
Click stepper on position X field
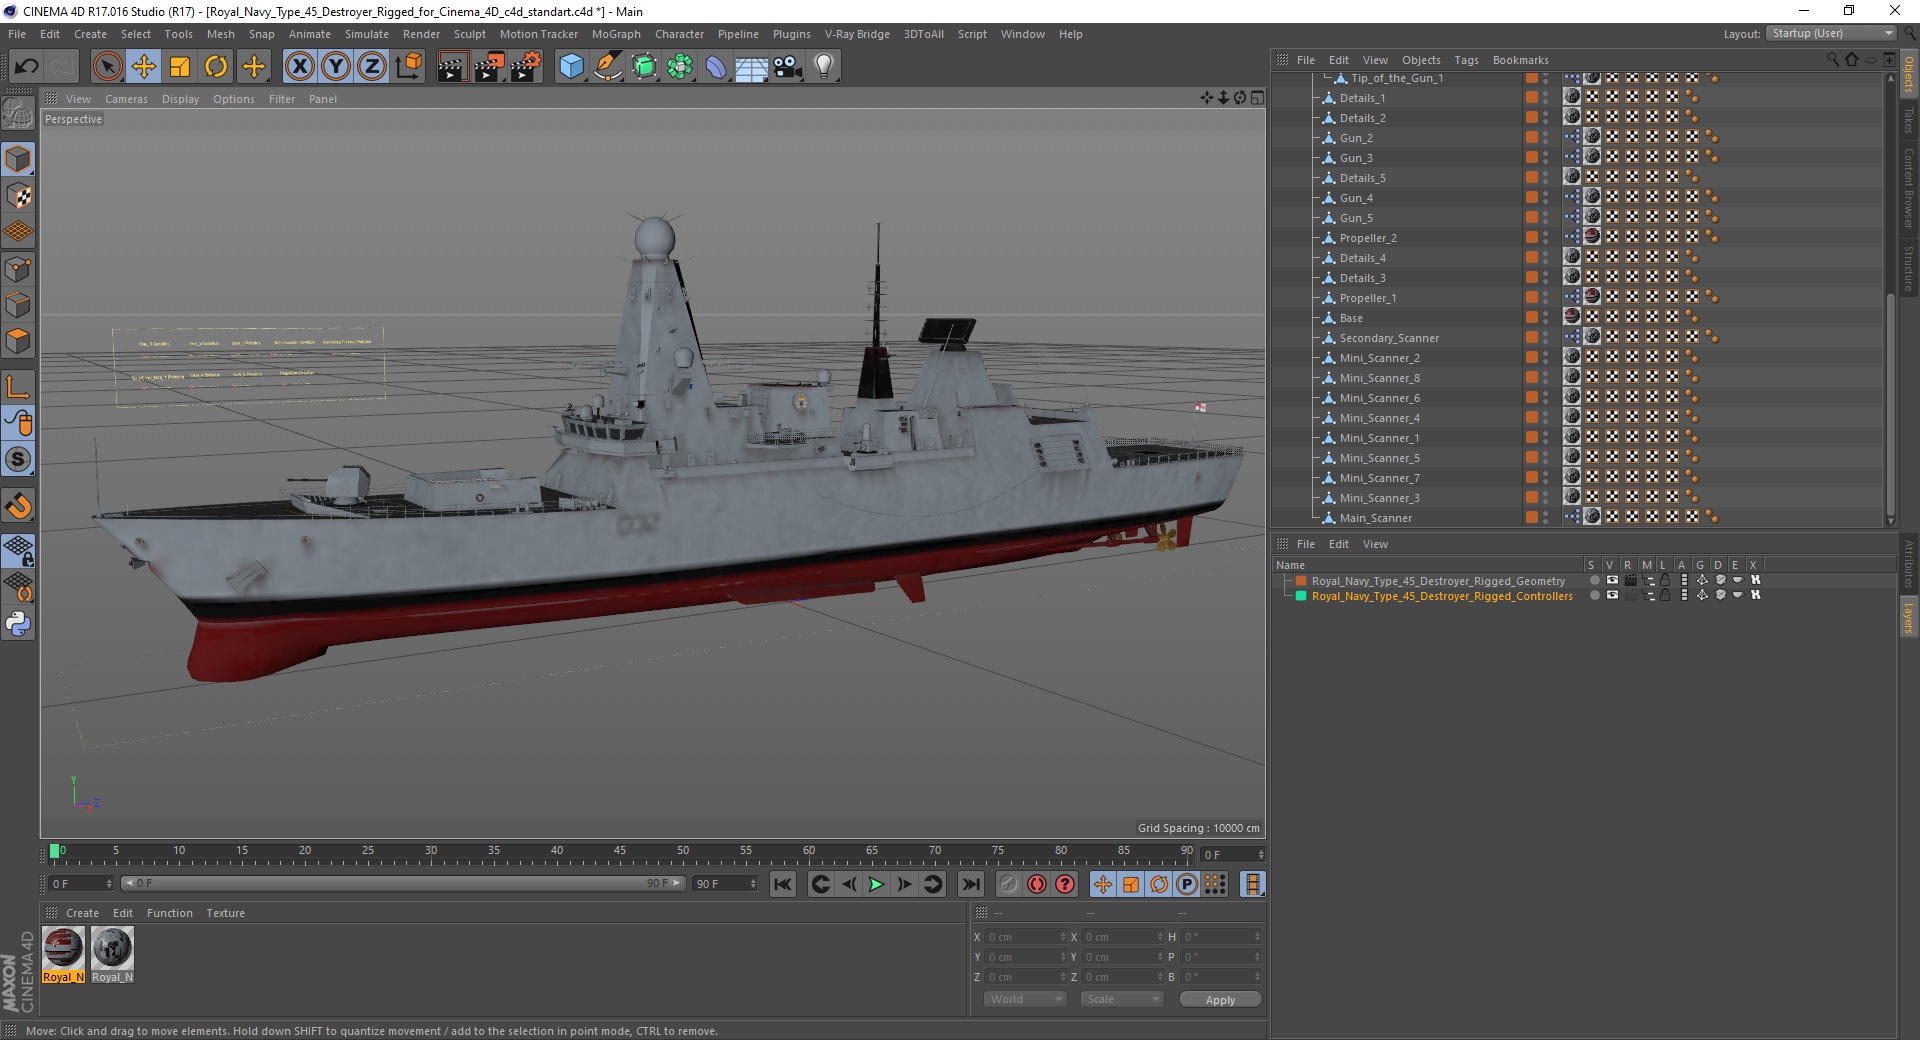[1063, 937]
